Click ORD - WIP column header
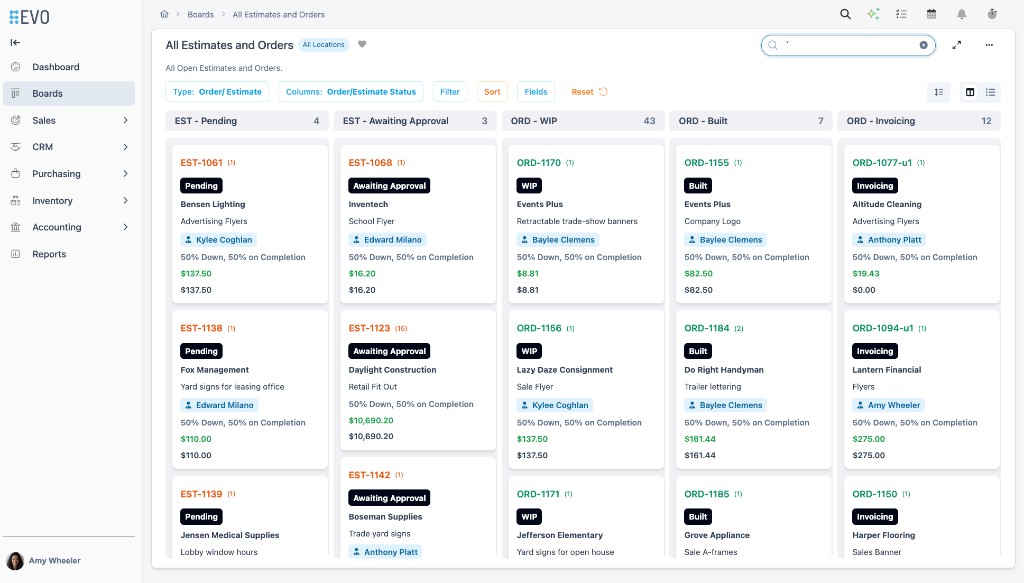Viewport: 1024px width, 583px height. point(583,121)
